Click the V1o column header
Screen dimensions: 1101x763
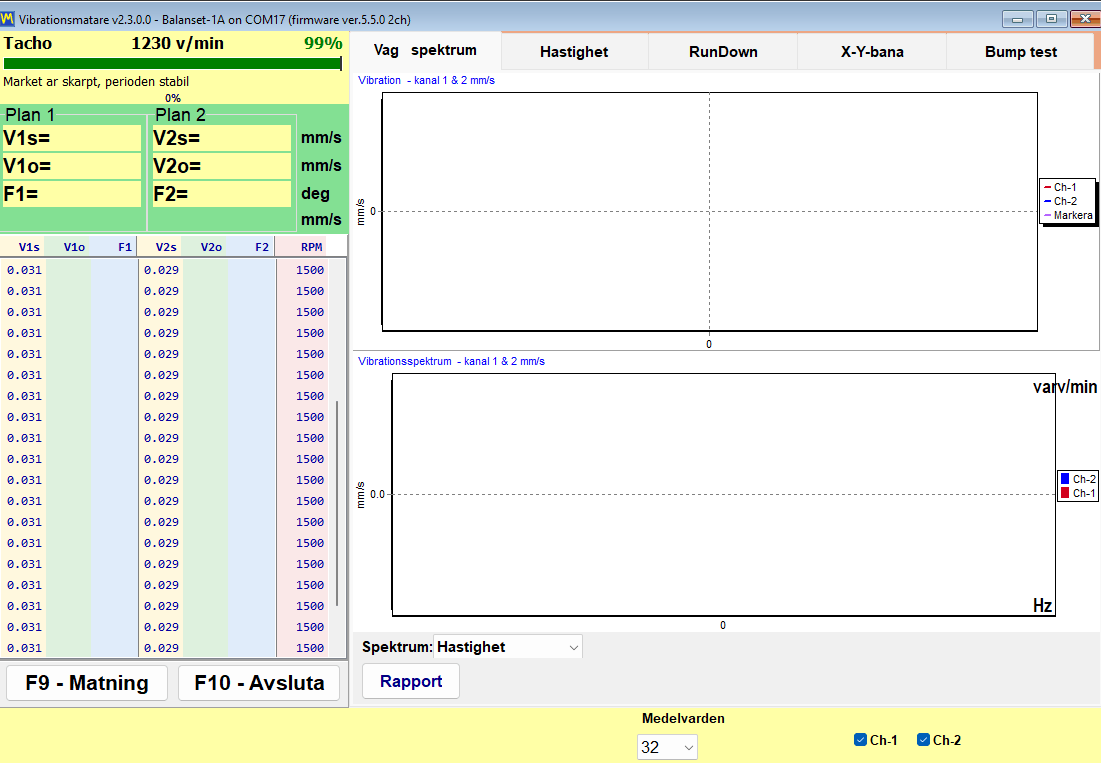coord(68,247)
